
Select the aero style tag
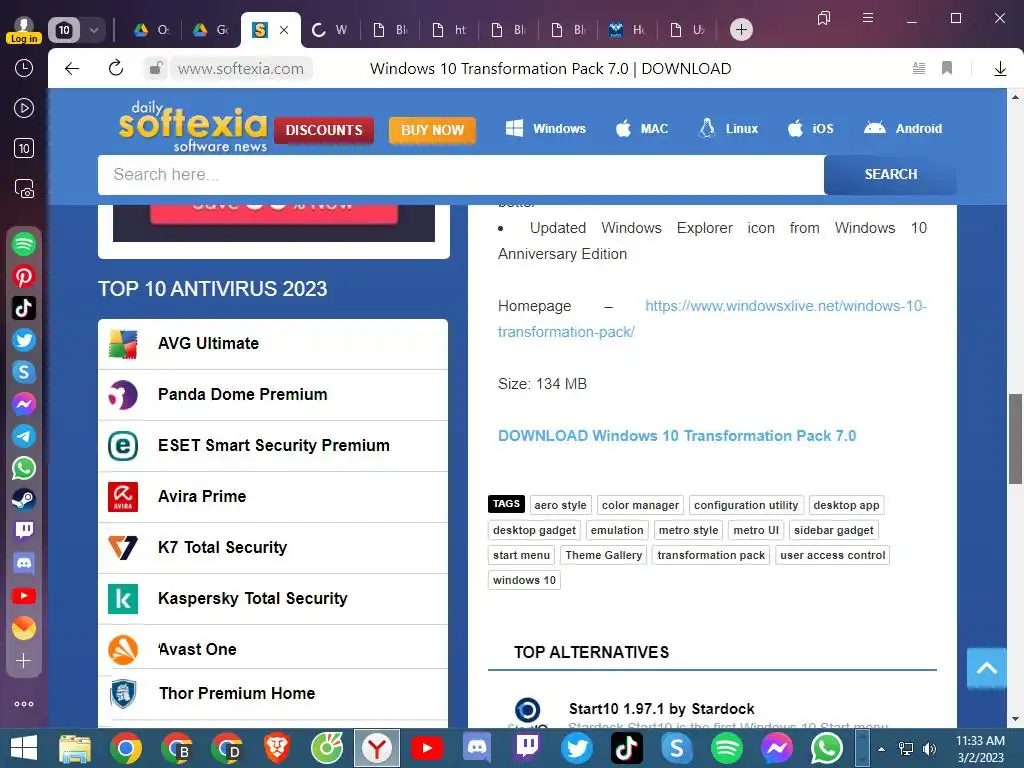coord(560,505)
